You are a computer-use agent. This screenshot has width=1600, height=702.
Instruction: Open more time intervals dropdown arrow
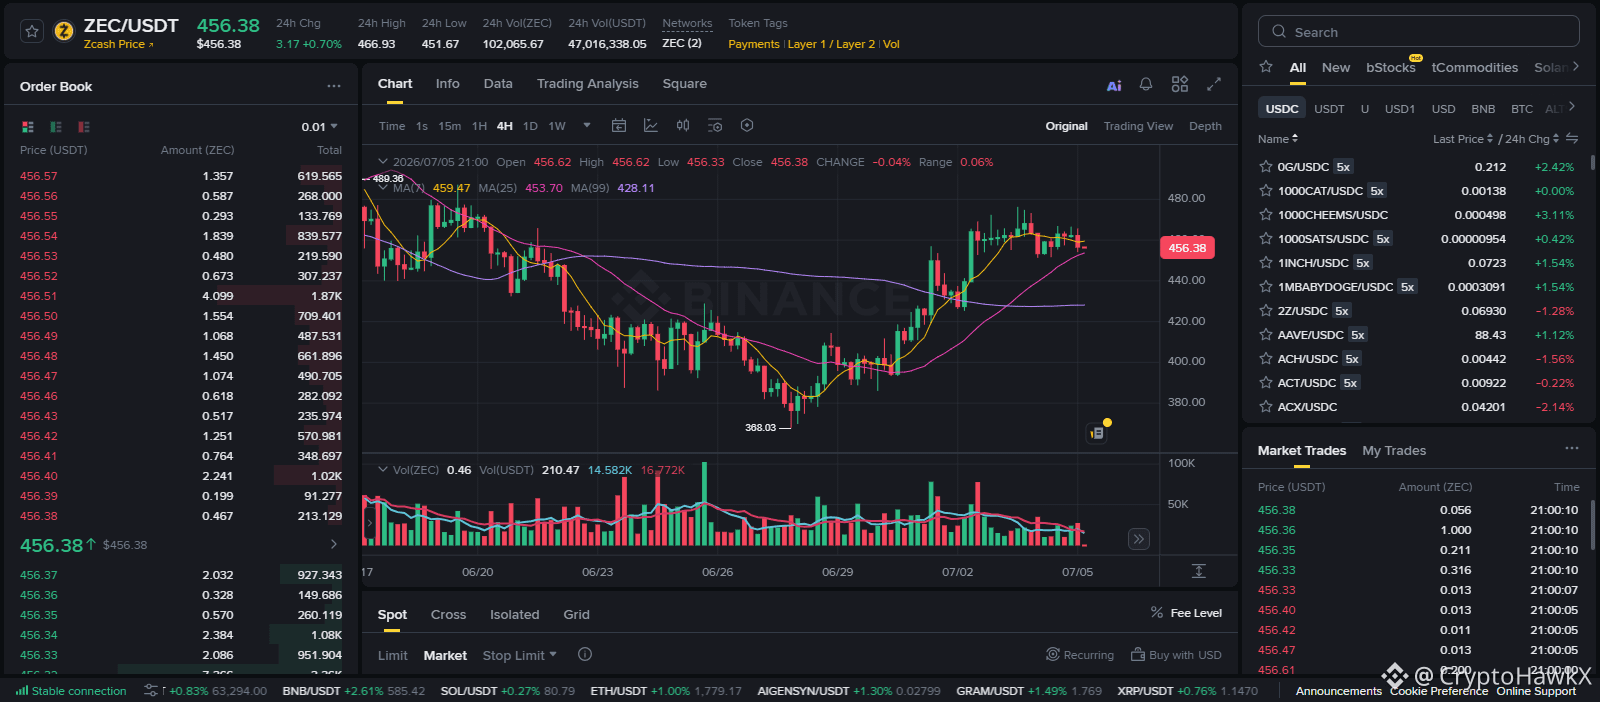tap(587, 126)
